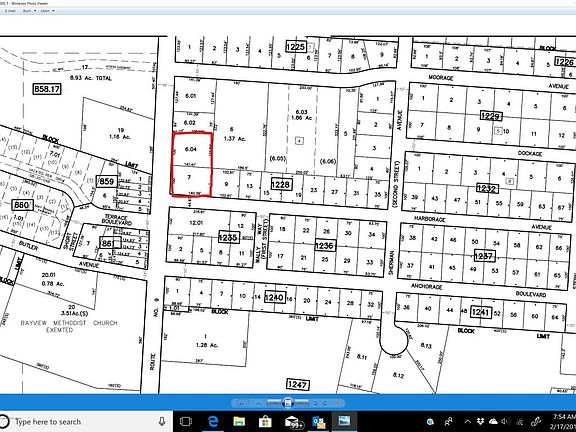Show hidden system tray icons

pyautogui.click(x=467, y=422)
